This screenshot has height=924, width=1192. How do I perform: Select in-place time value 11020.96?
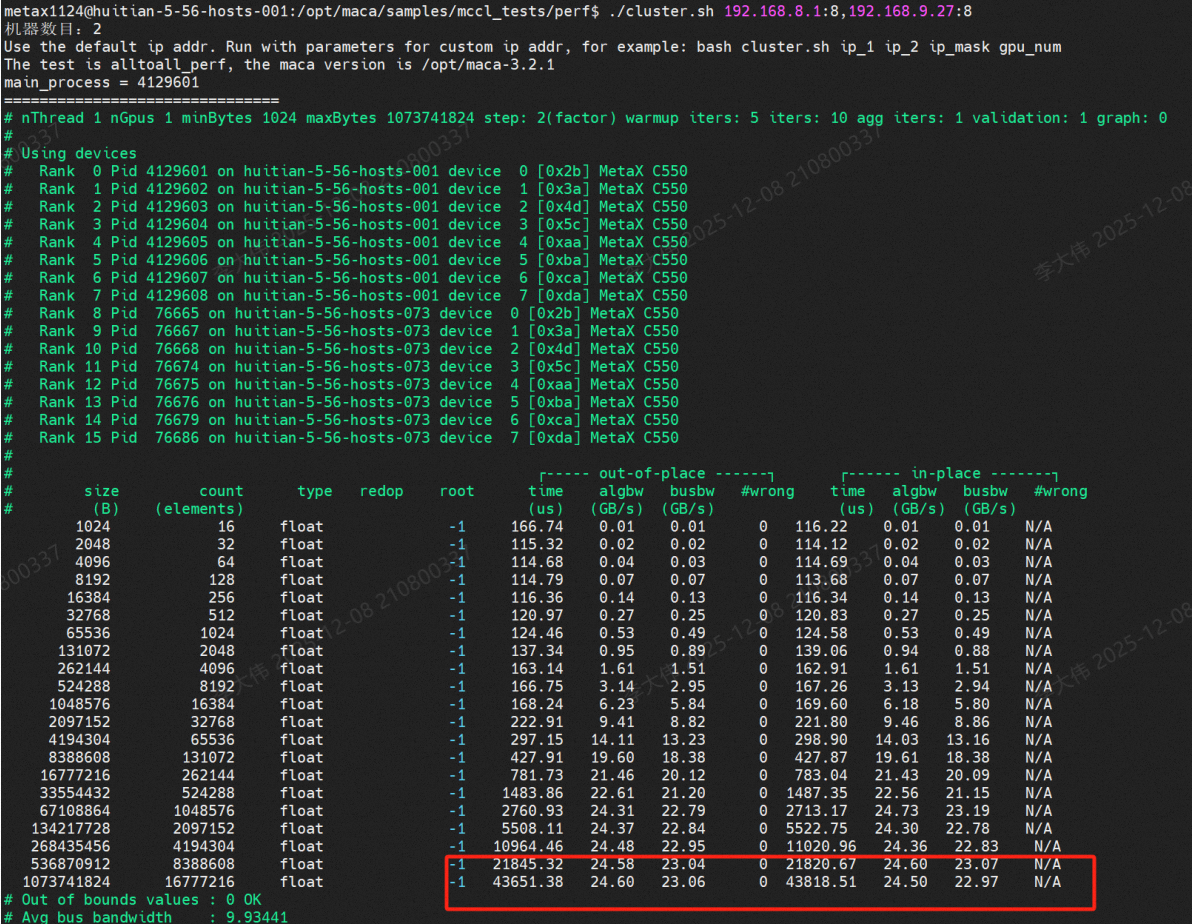821,846
